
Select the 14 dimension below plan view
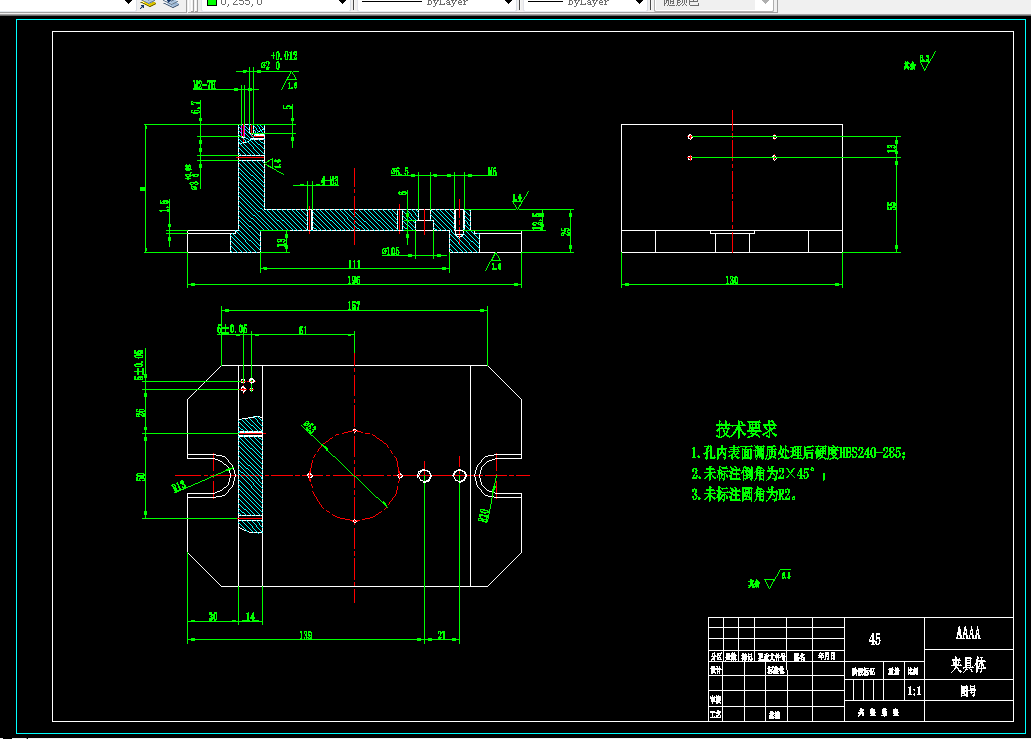pos(251,617)
